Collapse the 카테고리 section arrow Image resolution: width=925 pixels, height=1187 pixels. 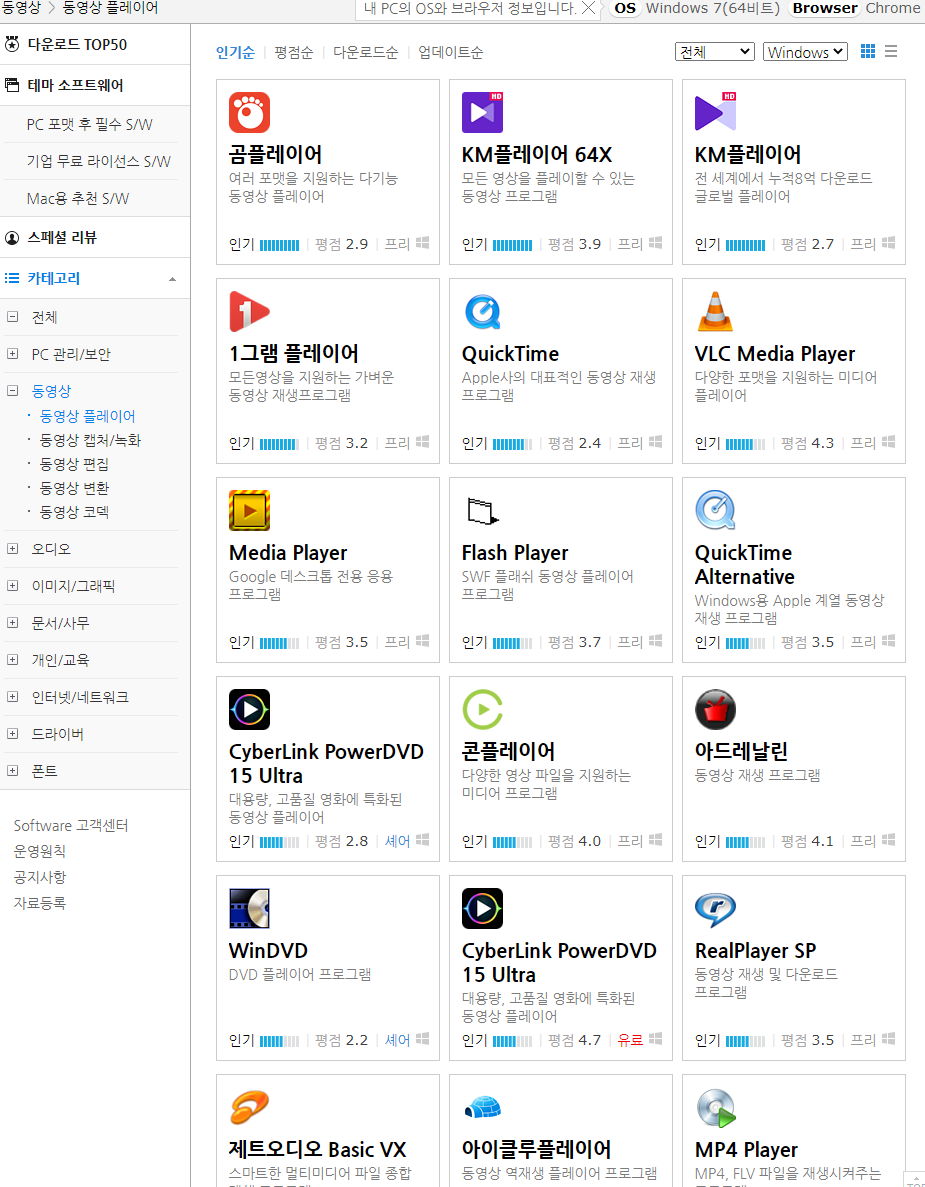[x=173, y=279]
